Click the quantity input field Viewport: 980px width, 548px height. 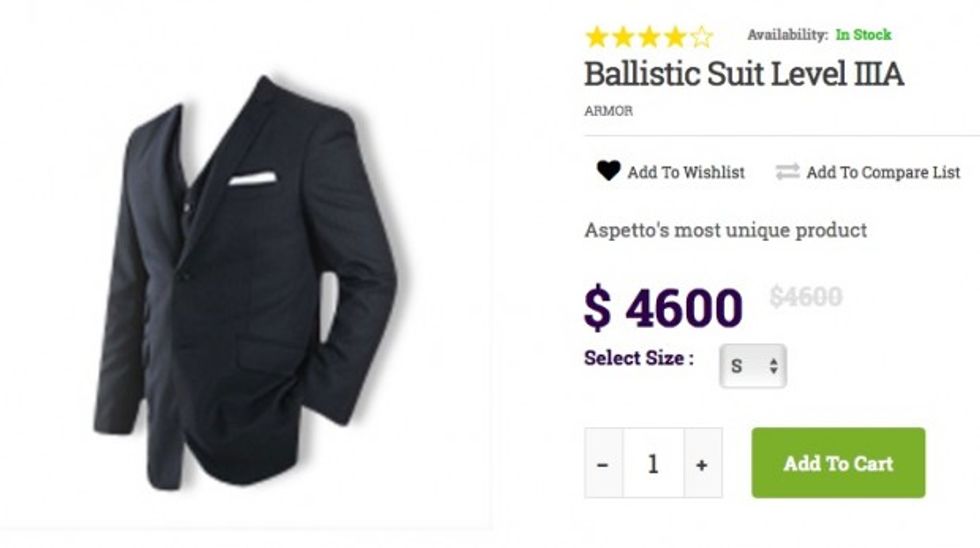[x=653, y=464]
